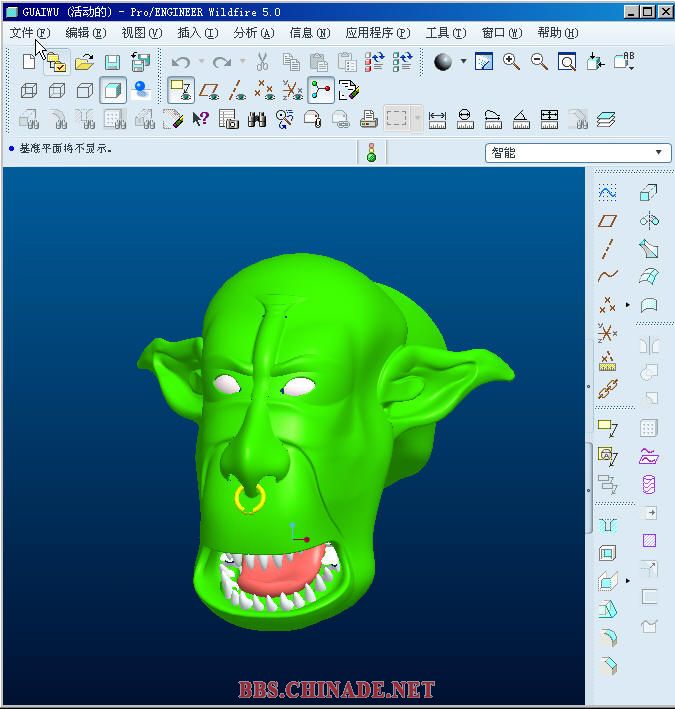
Task: Open the 编辑(E) menu
Action: [x=86, y=33]
